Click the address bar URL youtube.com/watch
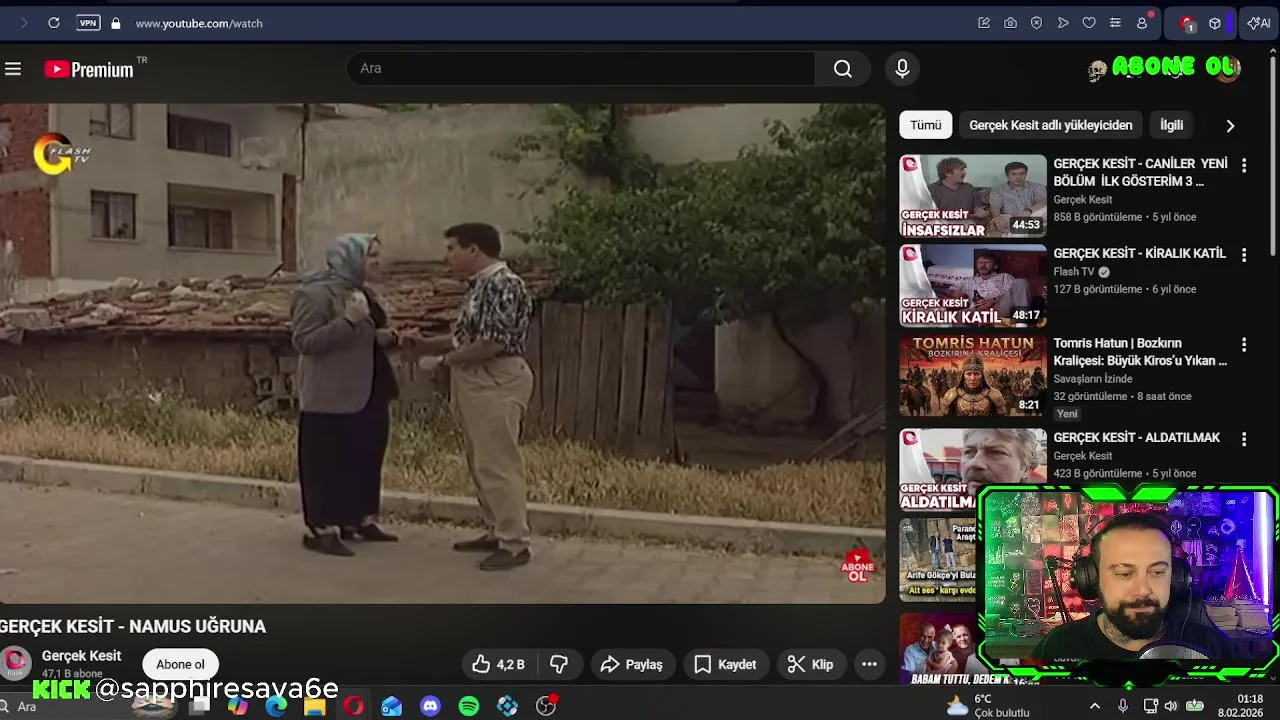 [x=199, y=23]
